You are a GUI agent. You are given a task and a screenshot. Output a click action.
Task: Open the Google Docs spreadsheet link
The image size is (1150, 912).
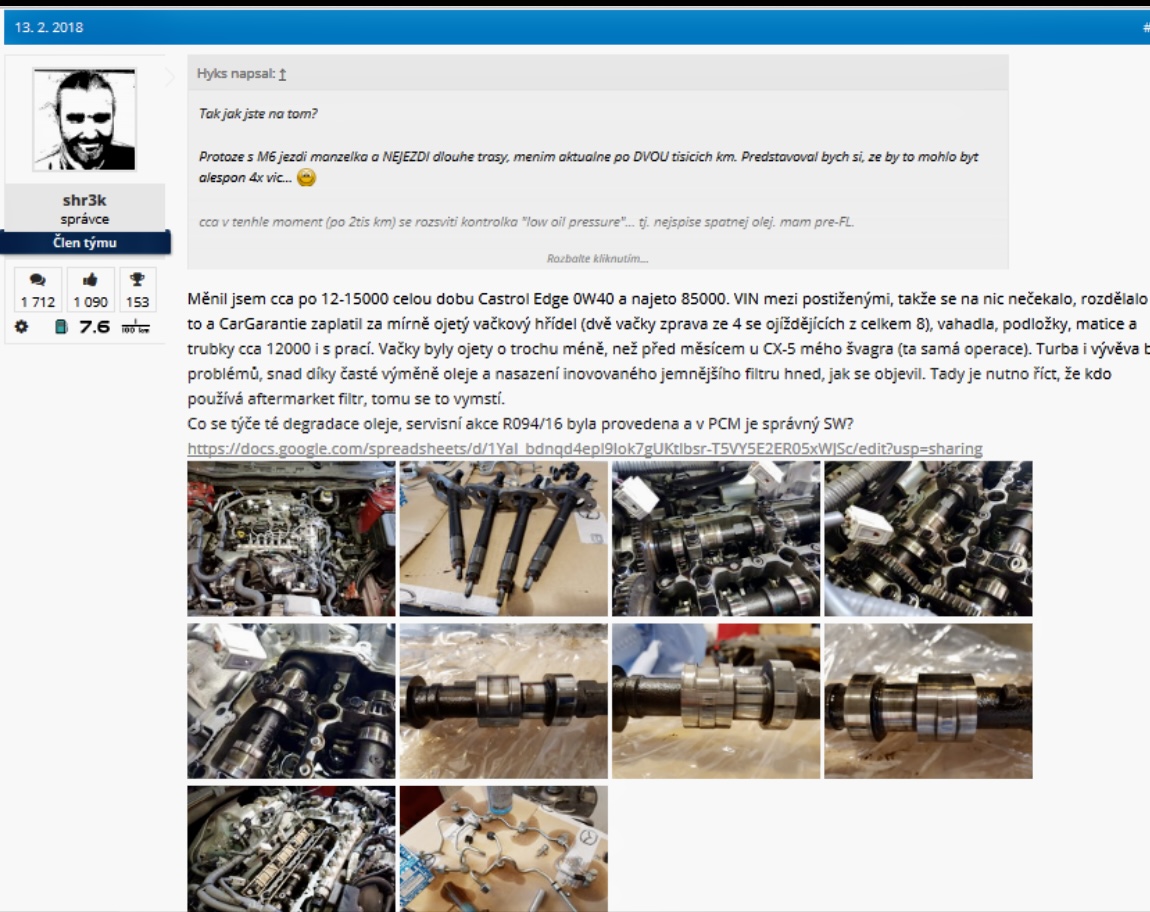point(584,448)
